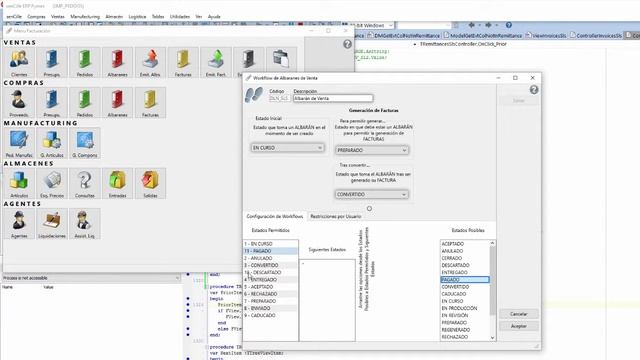Select '11 - PAGADO' permitted state
The image size is (640, 360).
pos(271,251)
